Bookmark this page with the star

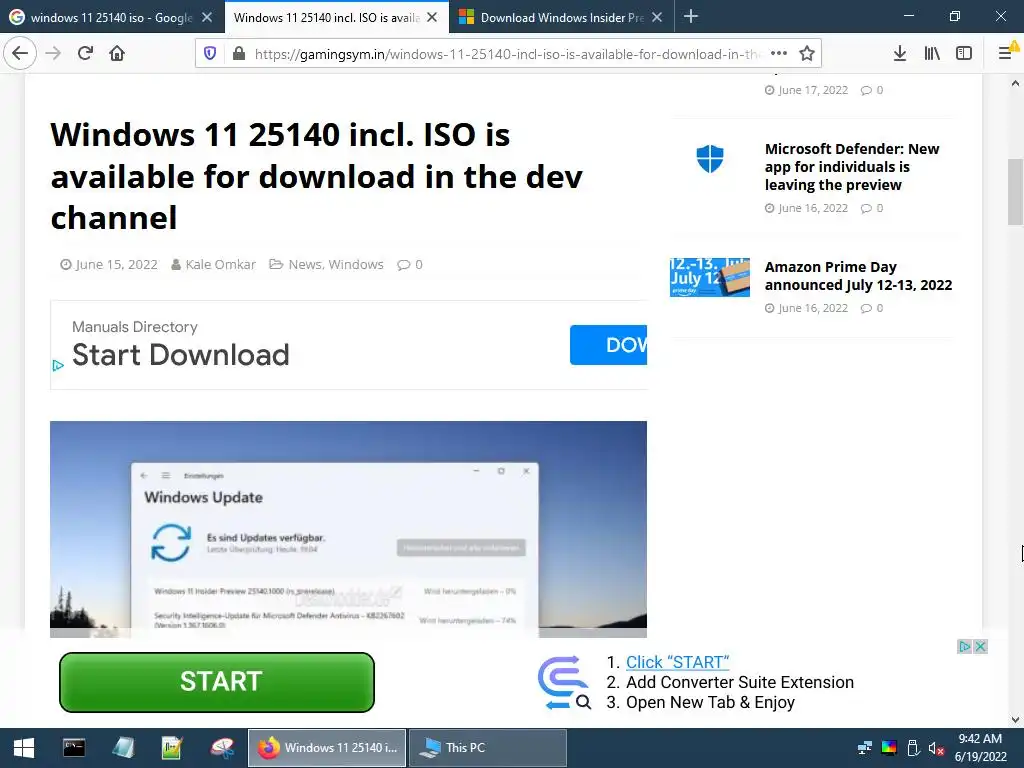[807, 54]
